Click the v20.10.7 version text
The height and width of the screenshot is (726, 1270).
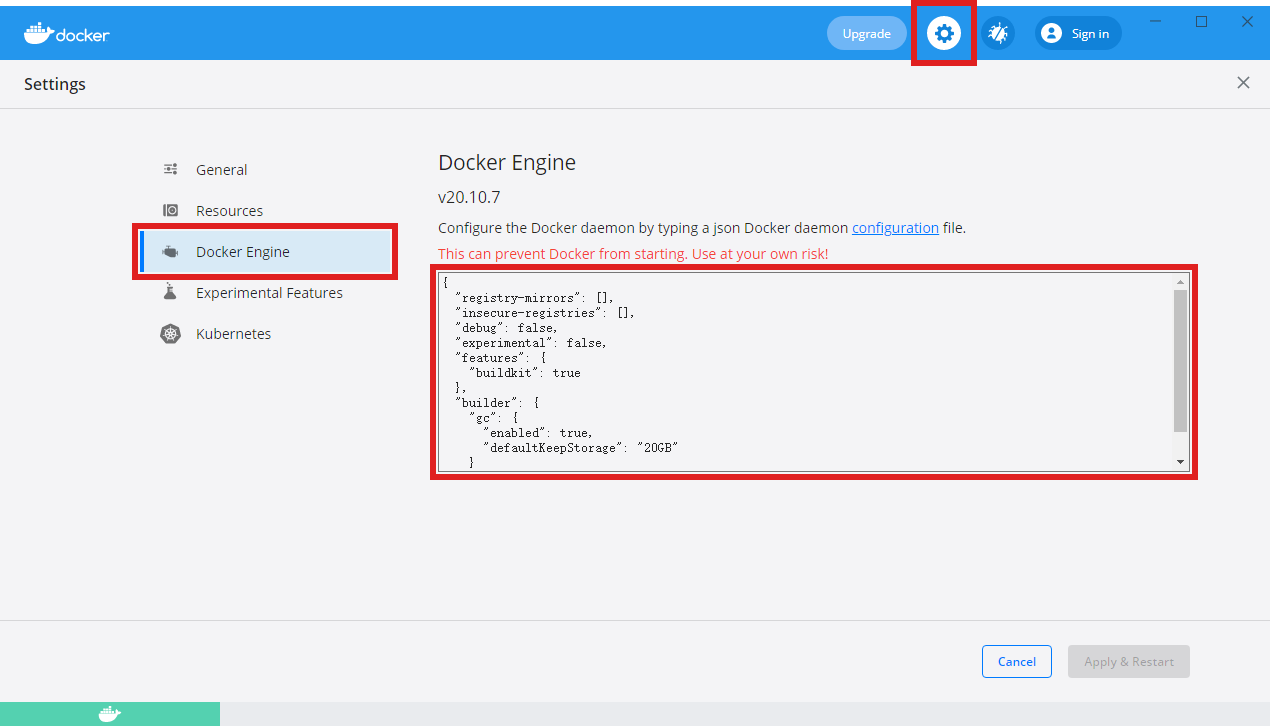[469, 197]
